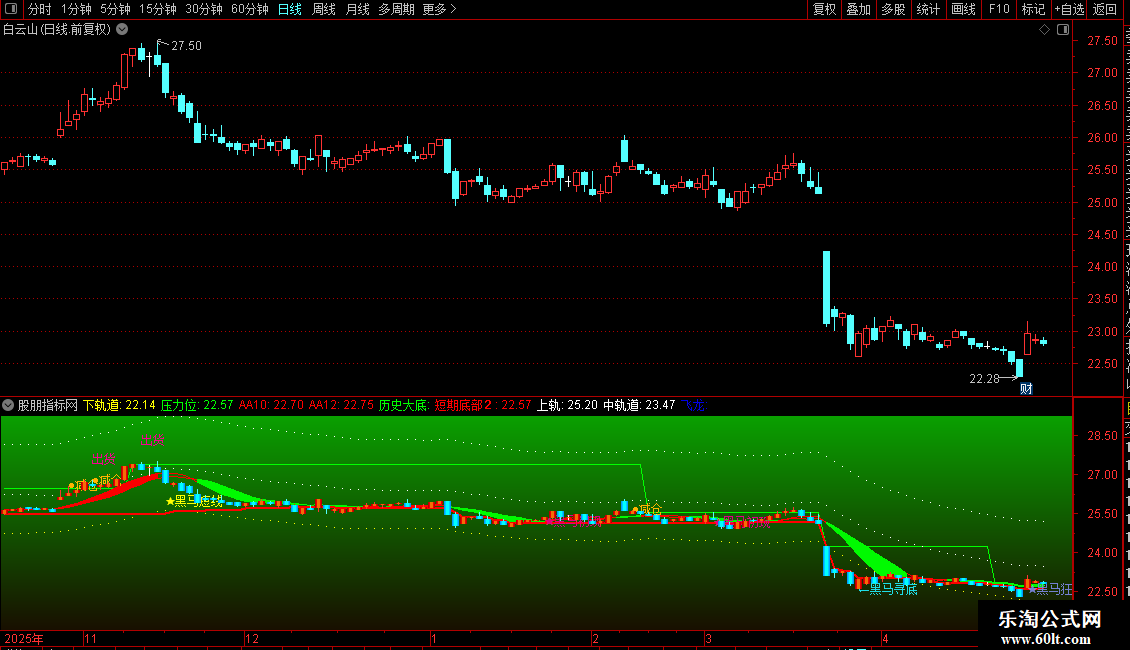Click the 中轨道: 23.47 indicator value

[x=639, y=405]
